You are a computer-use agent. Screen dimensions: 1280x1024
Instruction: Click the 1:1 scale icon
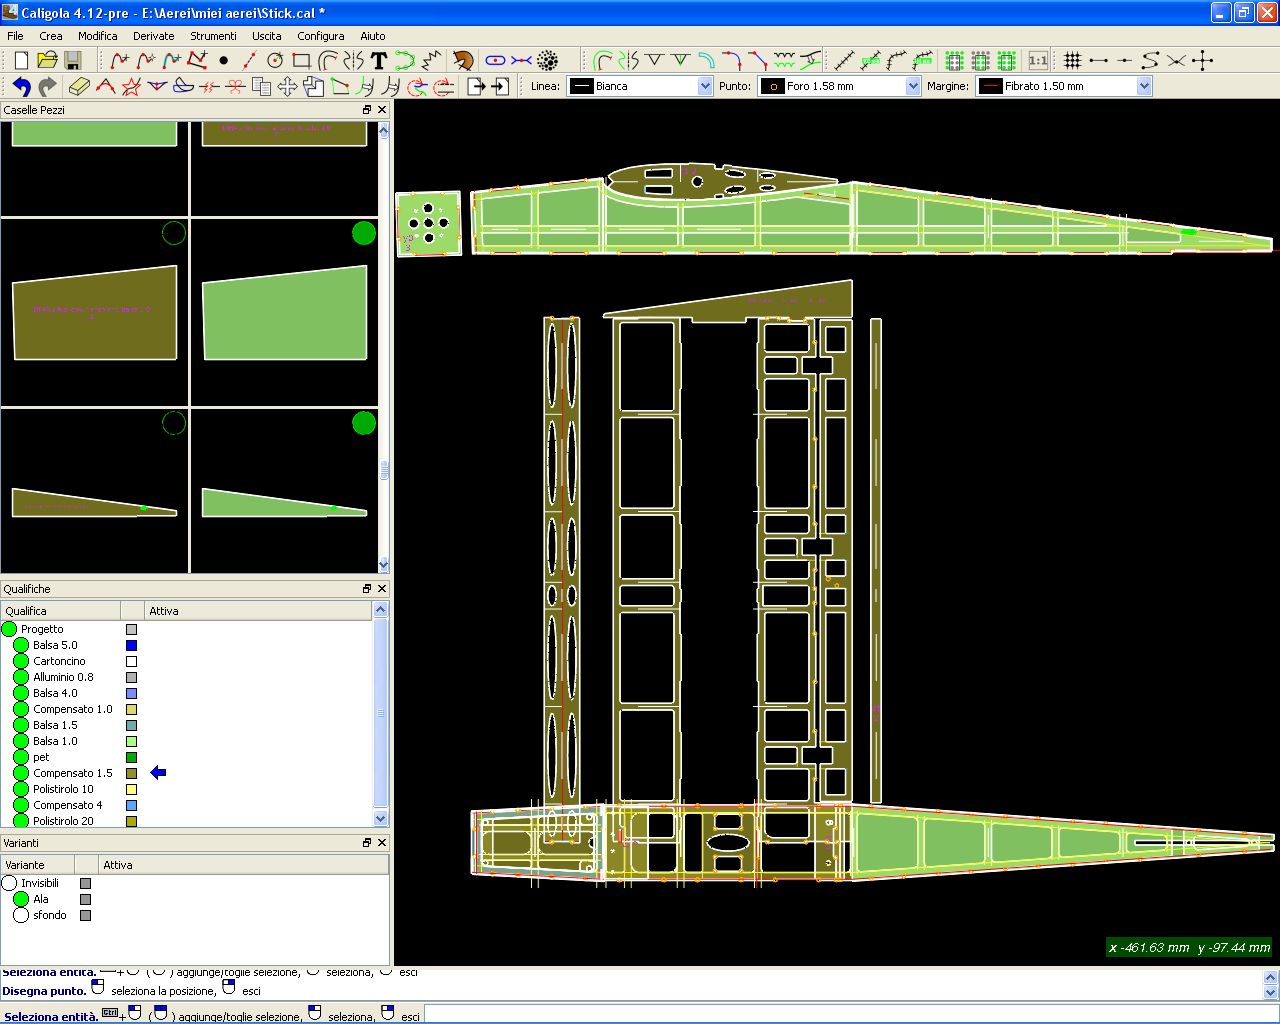(1038, 61)
